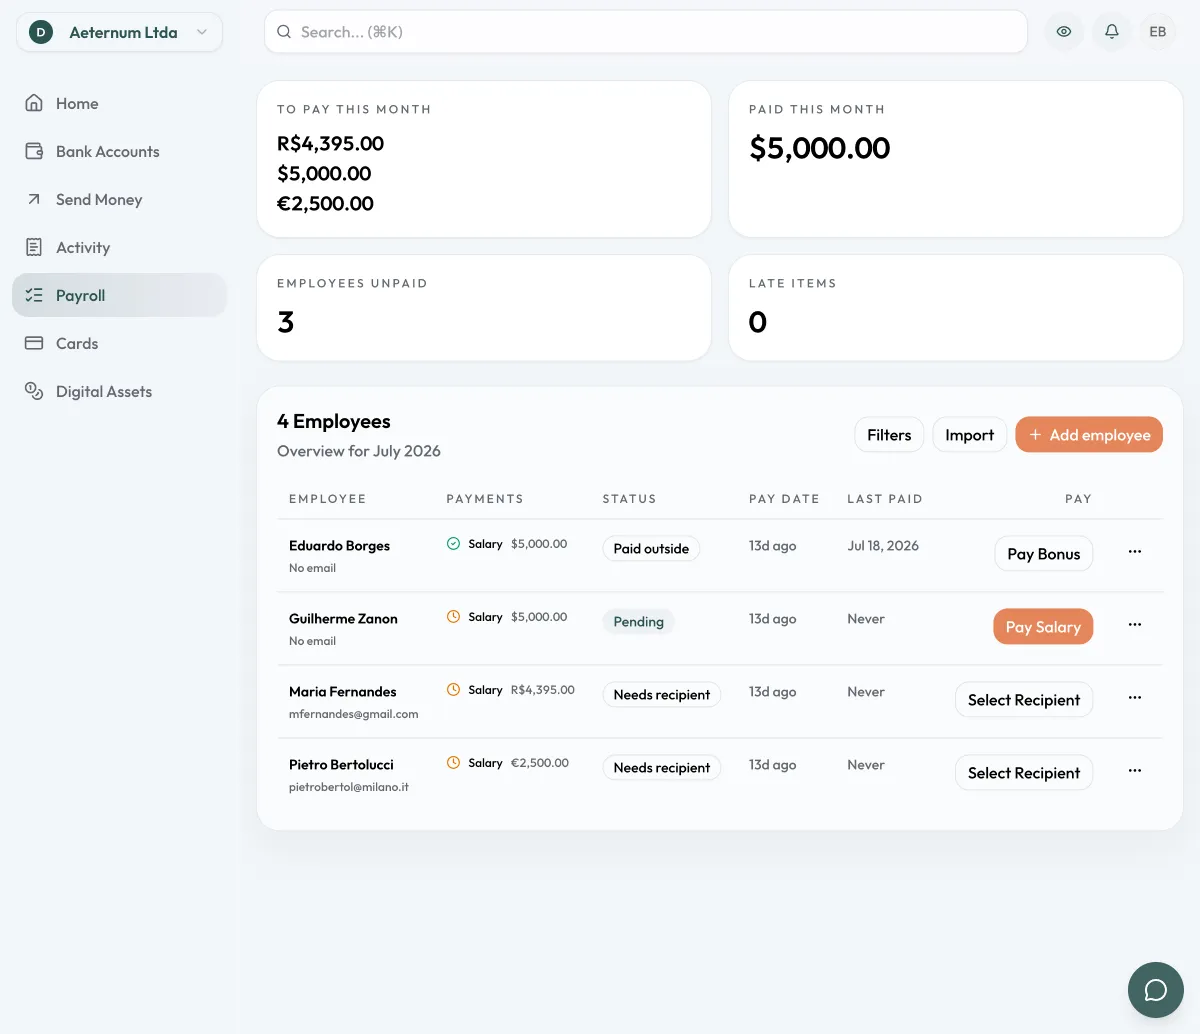The image size is (1200, 1034).
Task: Click employee name Guilherme Zanon
Action: coord(343,619)
